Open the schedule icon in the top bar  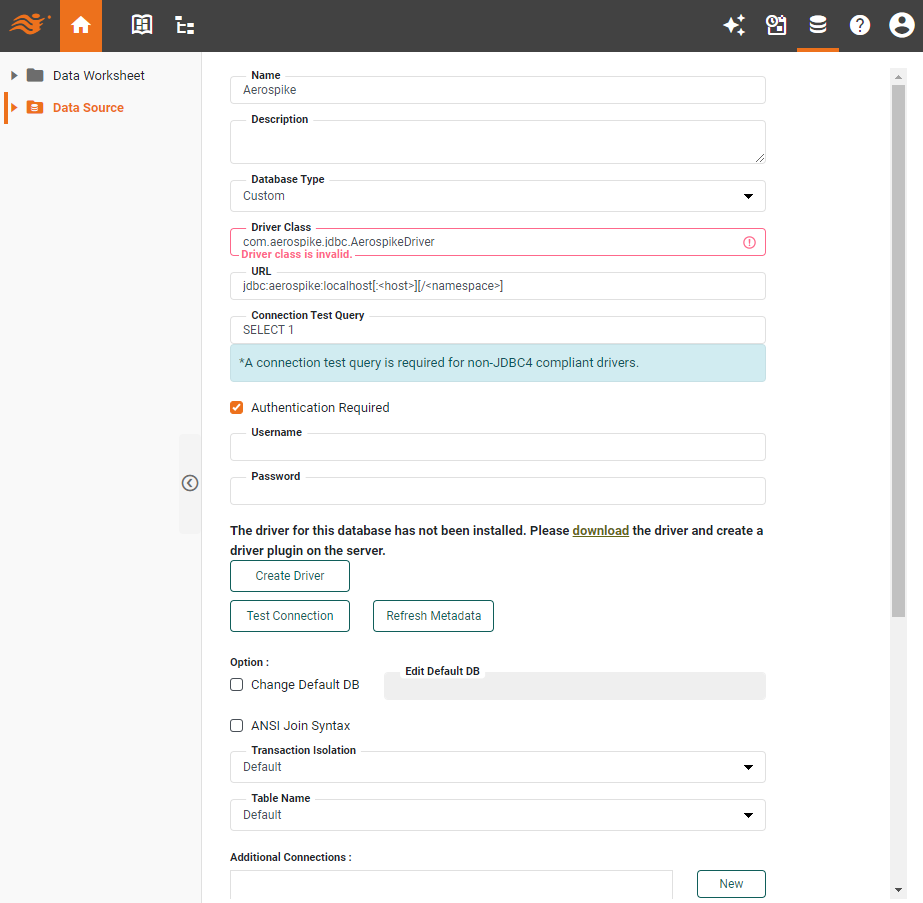pyautogui.click(x=776, y=25)
